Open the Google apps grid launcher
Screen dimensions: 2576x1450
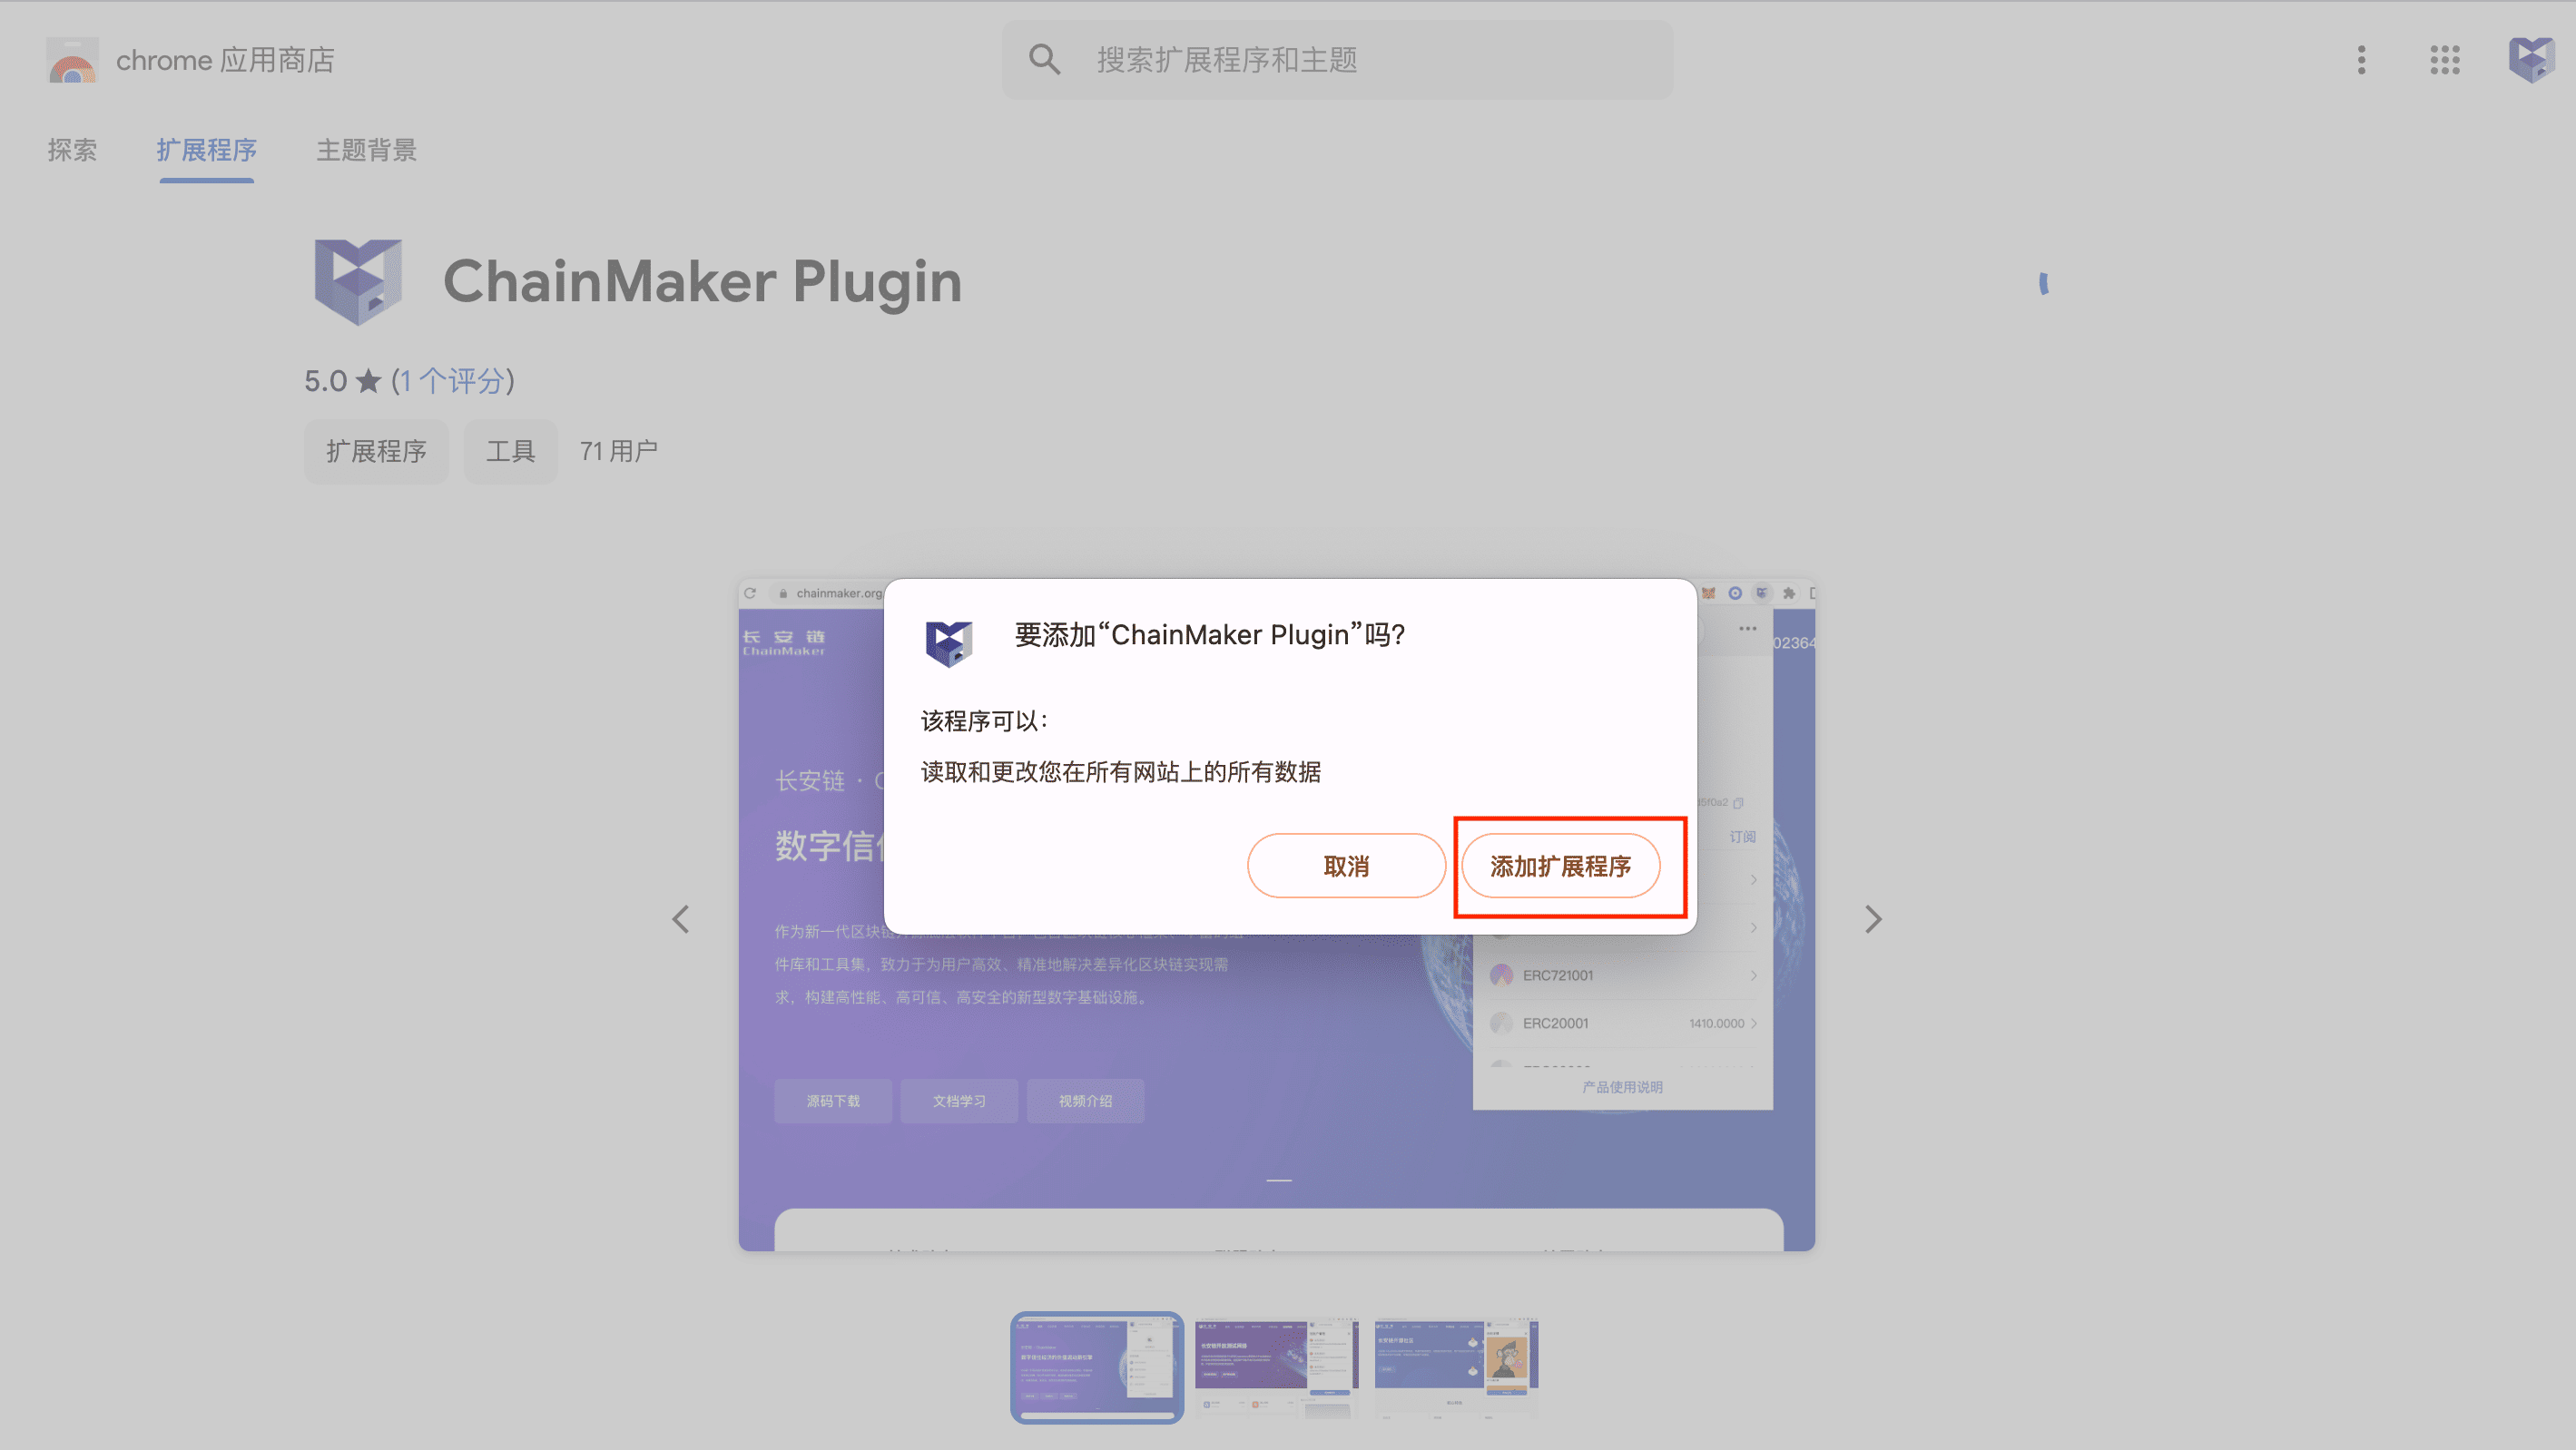point(2444,60)
